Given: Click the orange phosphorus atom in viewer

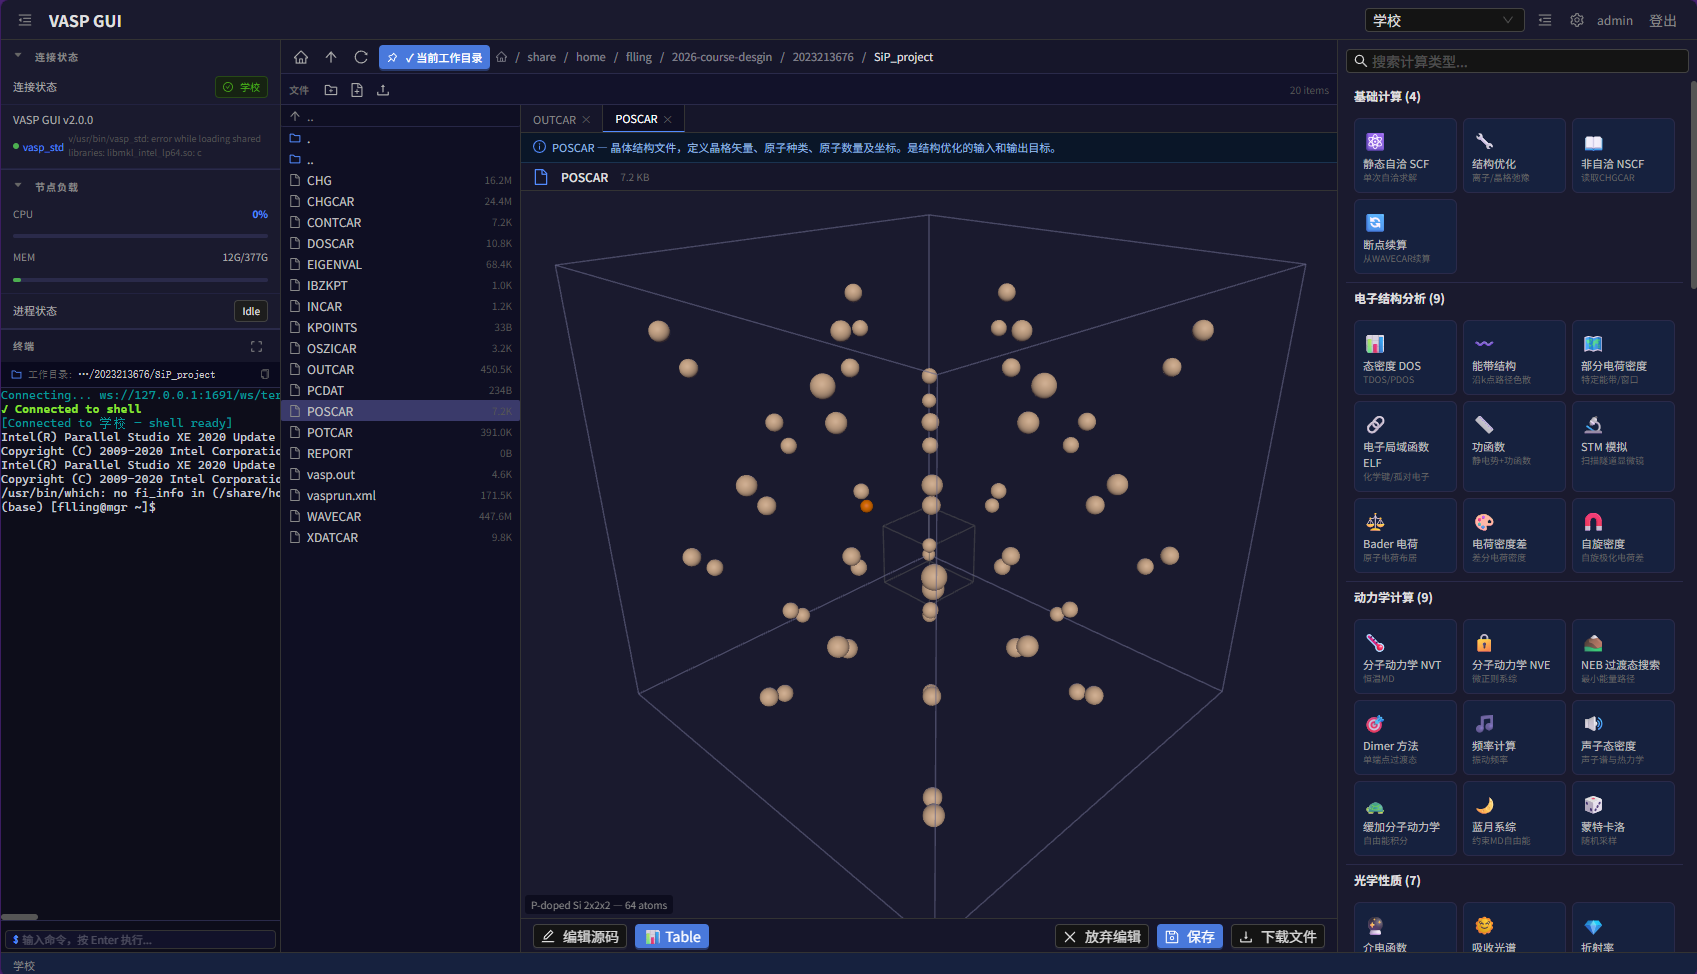Looking at the screenshot, I should pyautogui.click(x=867, y=506).
